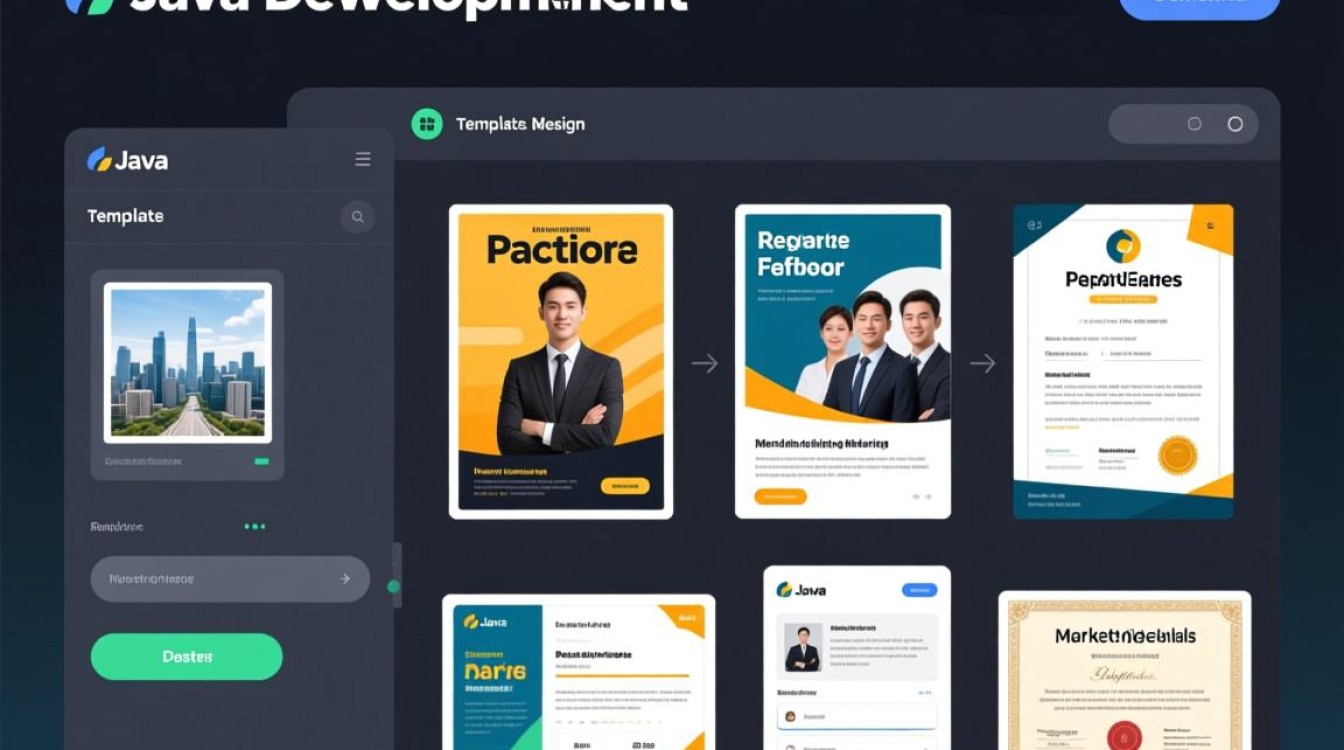Open the Marketing certificate template
This screenshot has height=750, width=1344.
tap(1125, 670)
